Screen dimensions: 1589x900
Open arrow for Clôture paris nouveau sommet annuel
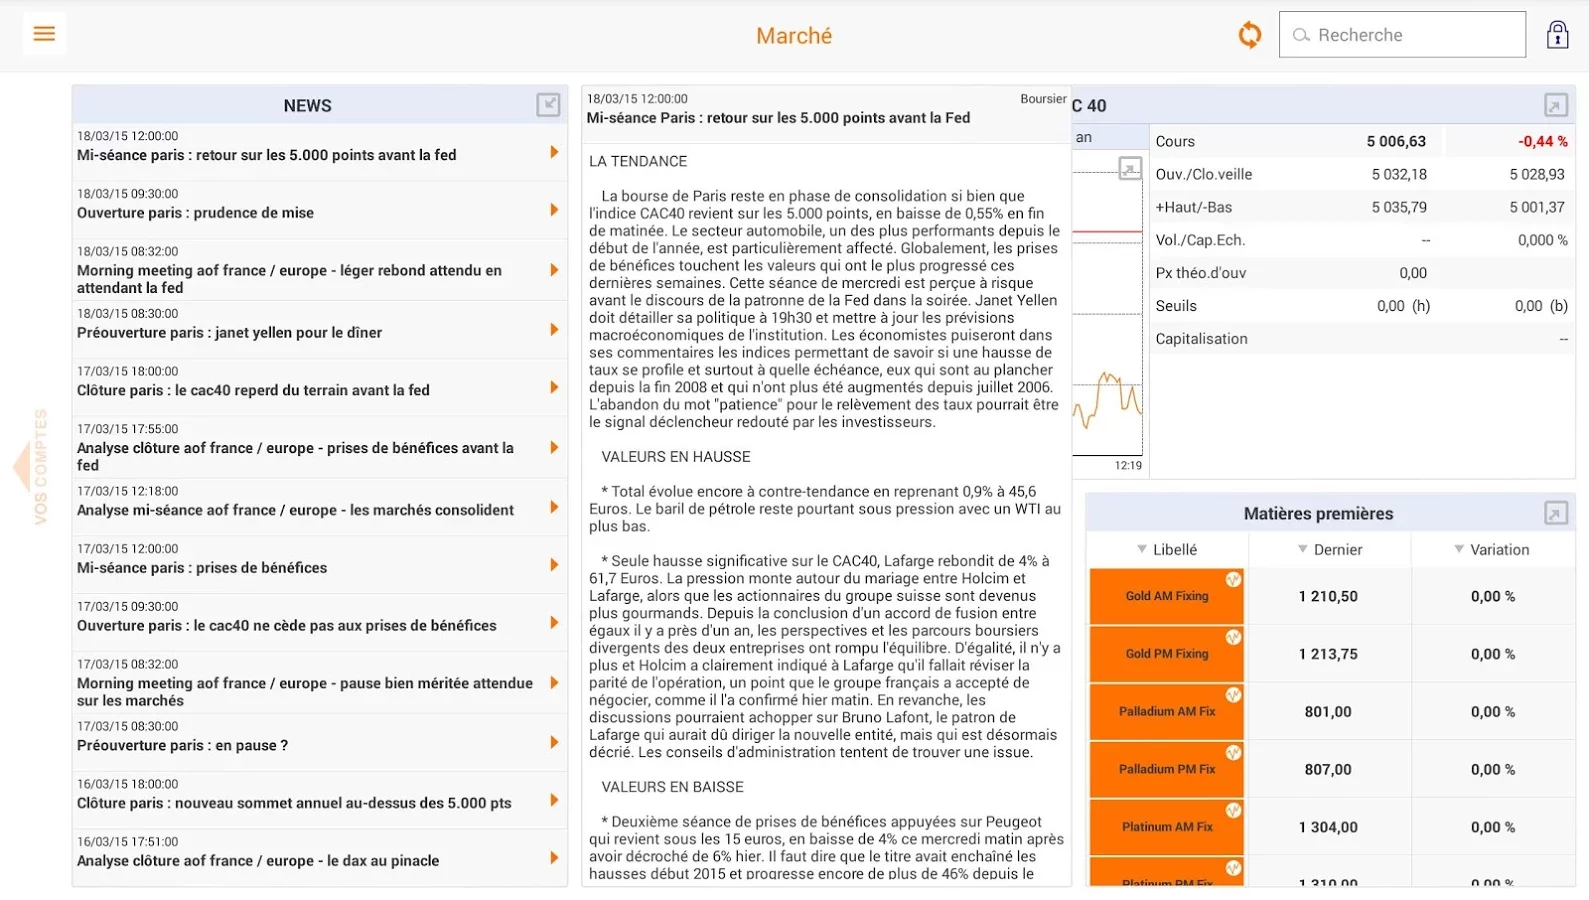[553, 800]
